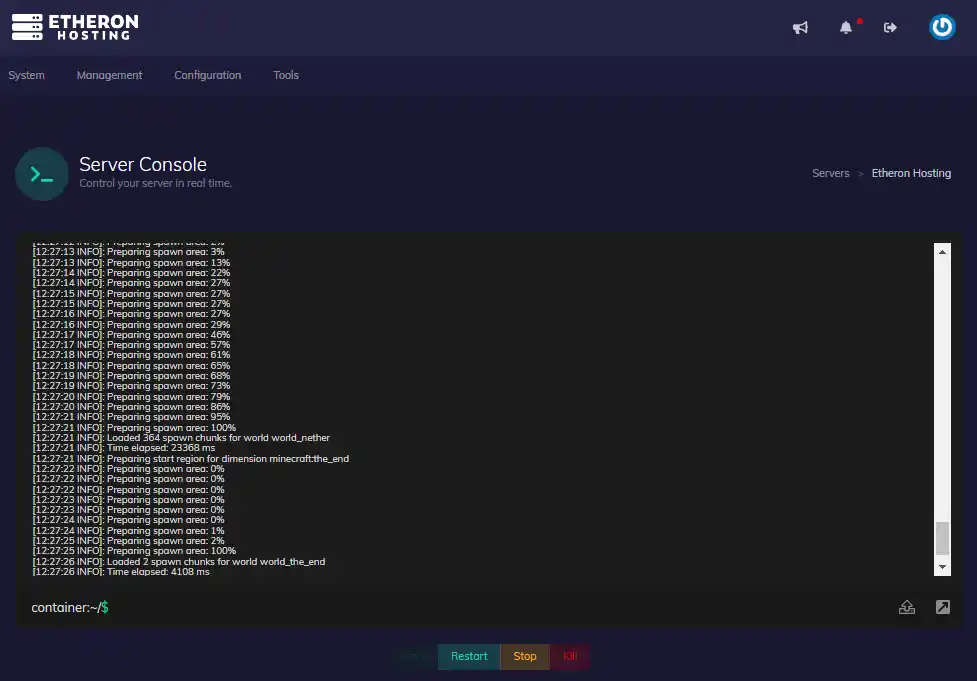
Task: Open the blue power avatar menu
Action: (942, 27)
